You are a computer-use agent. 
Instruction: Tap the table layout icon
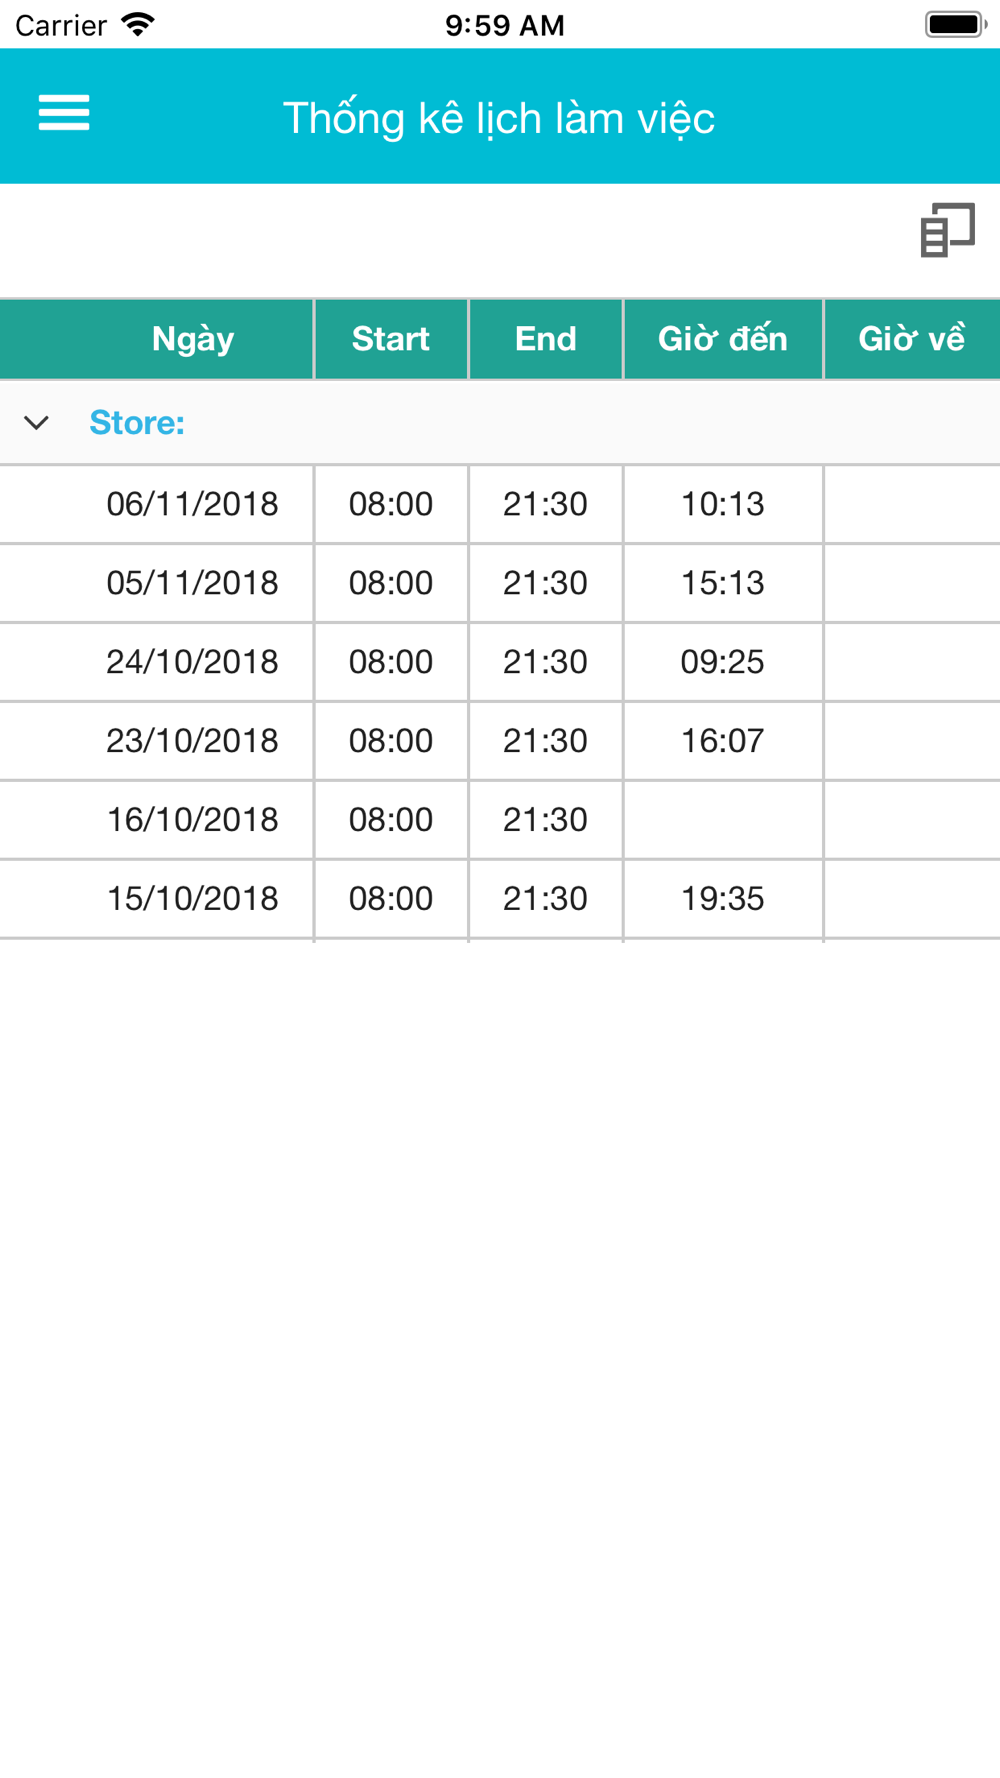click(x=947, y=231)
